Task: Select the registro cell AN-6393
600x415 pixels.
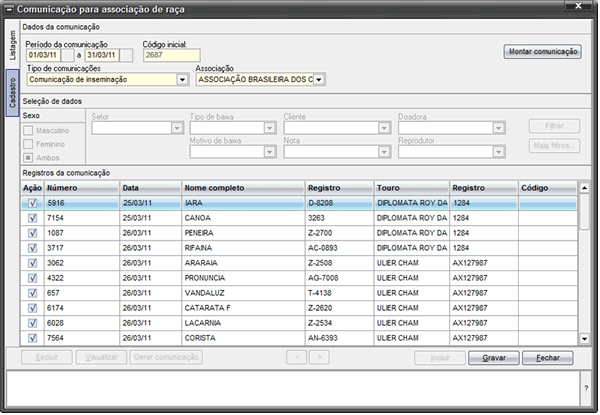Action: [x=339, y=338]
